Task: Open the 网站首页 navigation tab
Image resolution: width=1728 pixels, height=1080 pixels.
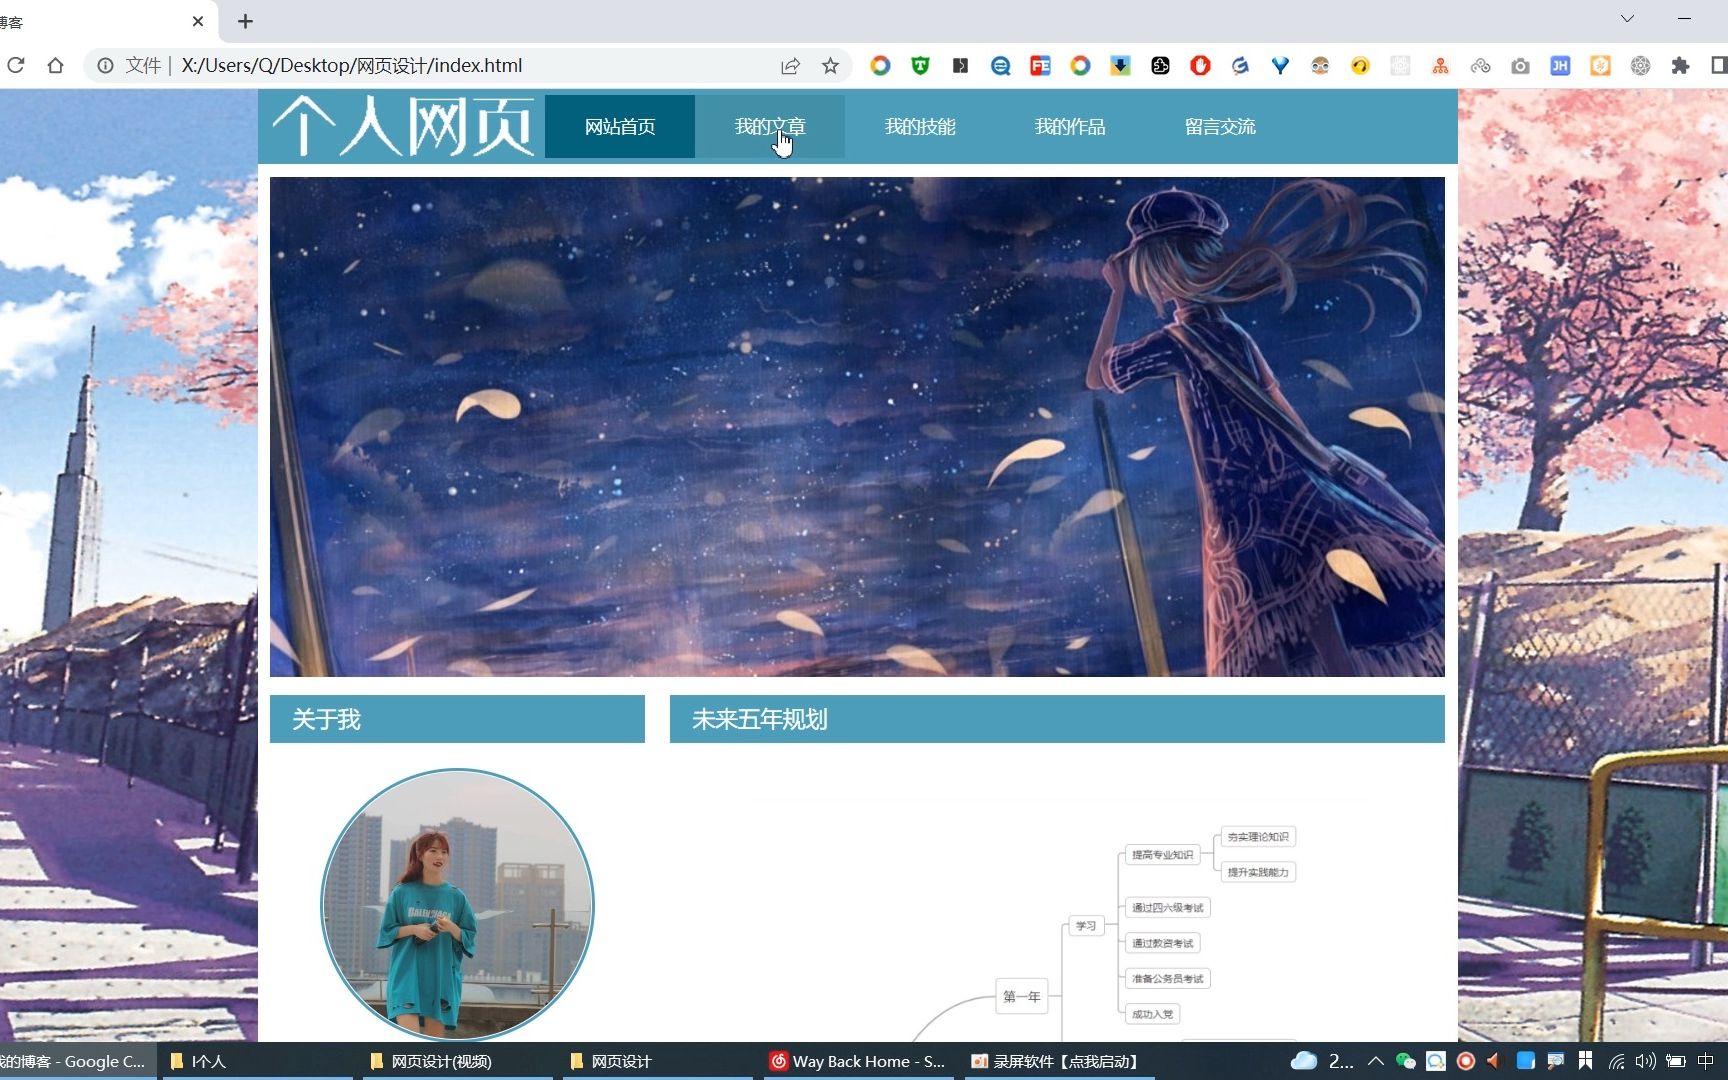Action: coord(620,127)
